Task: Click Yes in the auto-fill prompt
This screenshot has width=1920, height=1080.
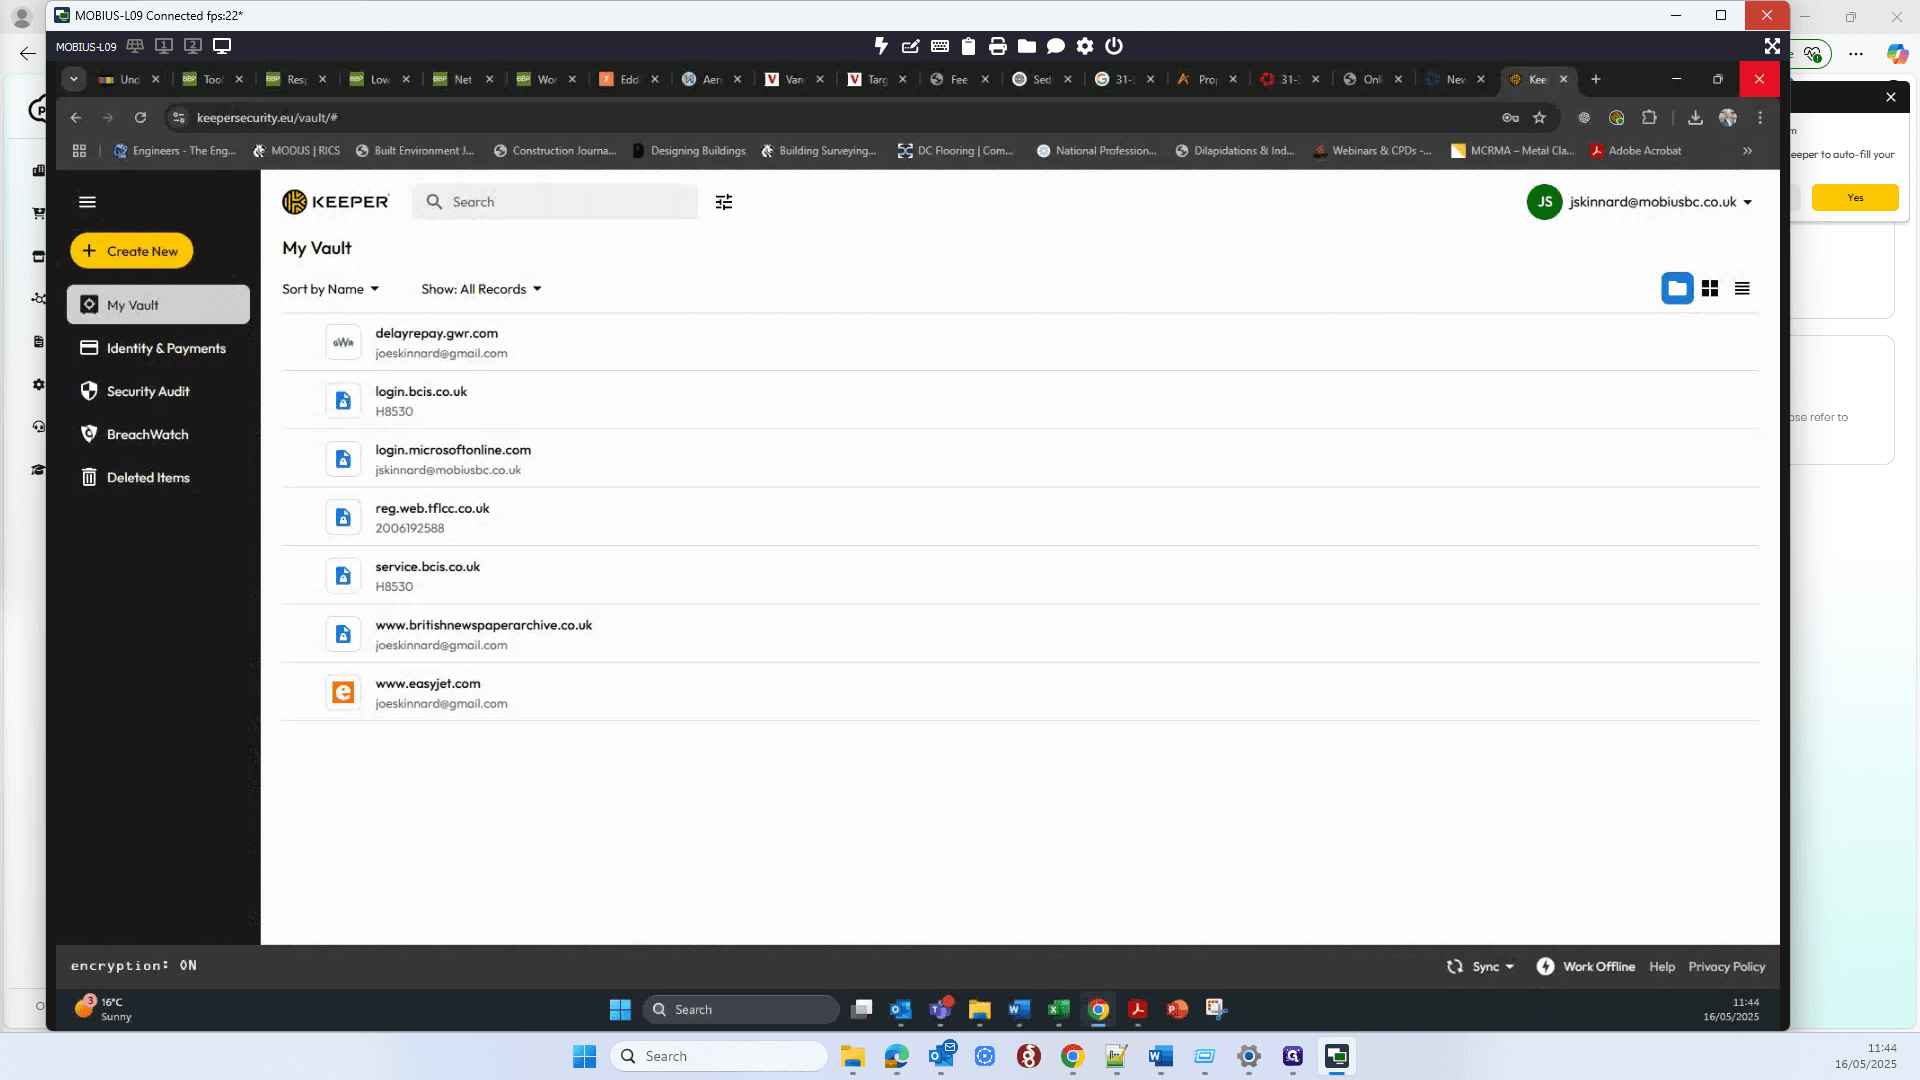Action: (x=1855, y=198)
